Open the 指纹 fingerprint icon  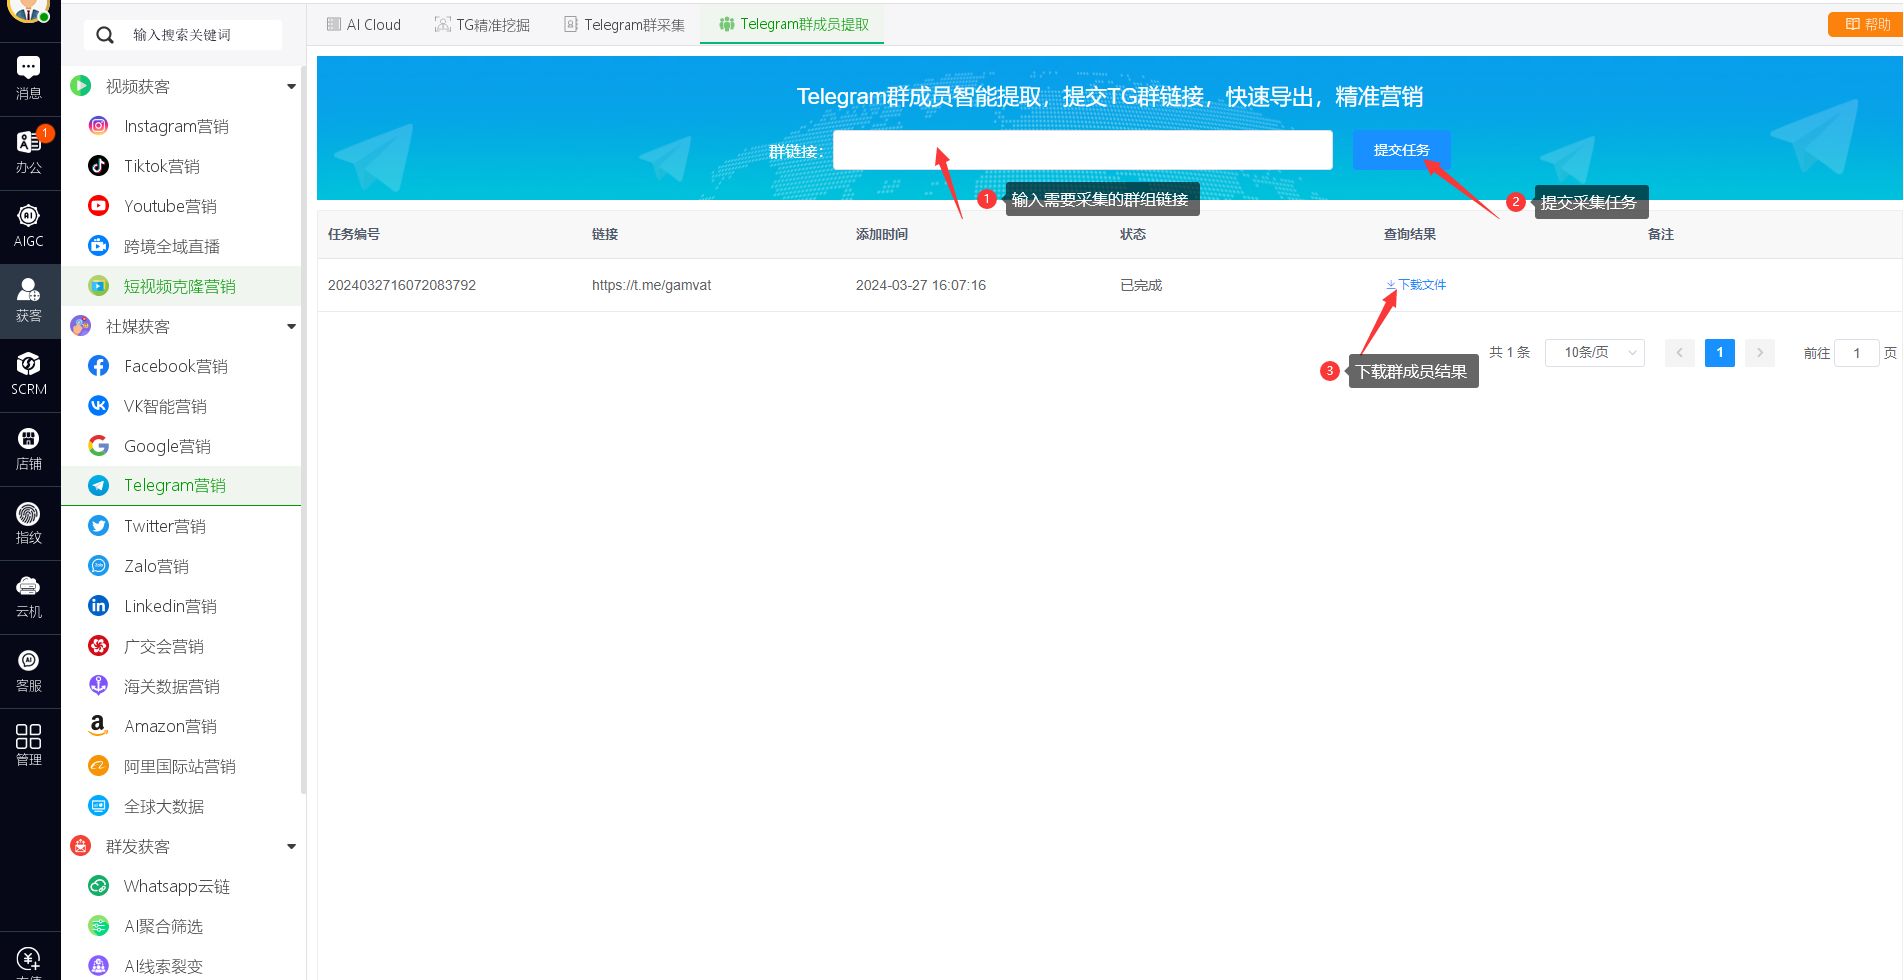coord(29,523)
